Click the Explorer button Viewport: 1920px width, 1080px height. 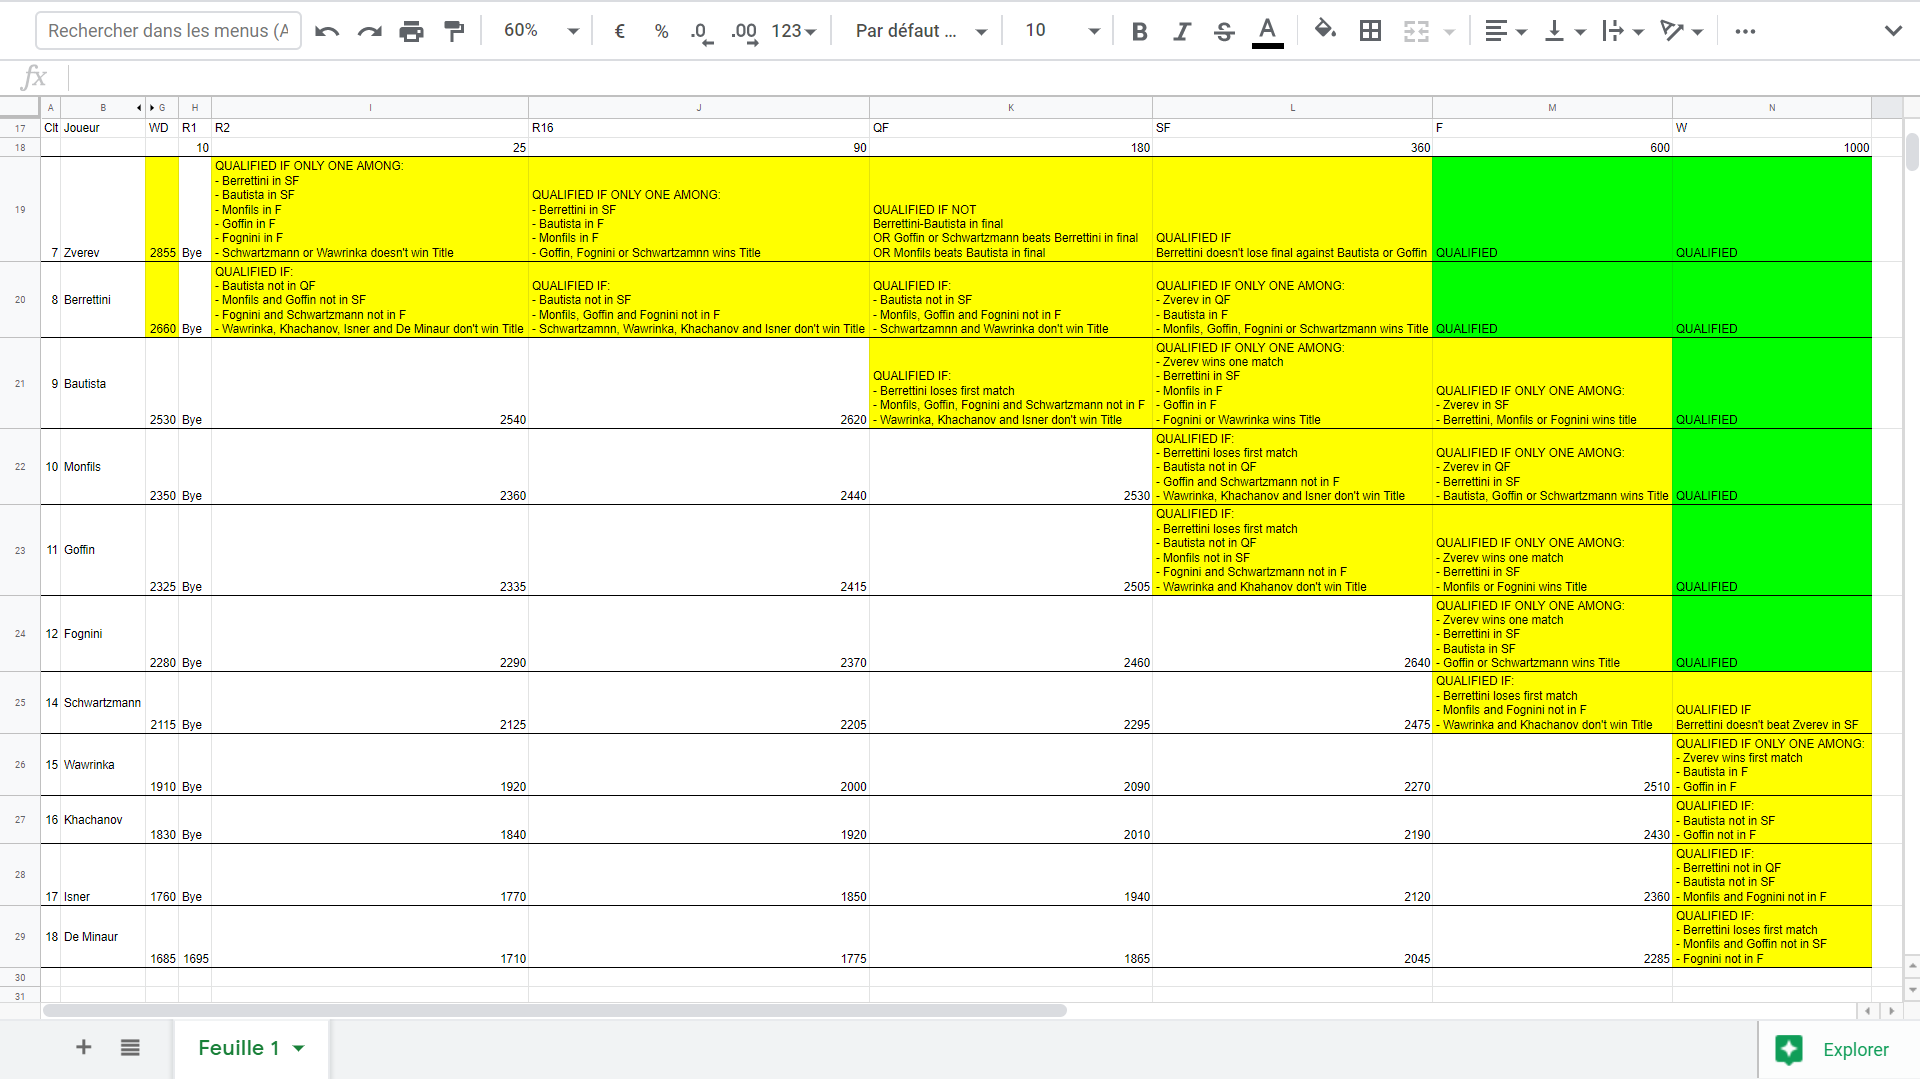(1833, 1049)
